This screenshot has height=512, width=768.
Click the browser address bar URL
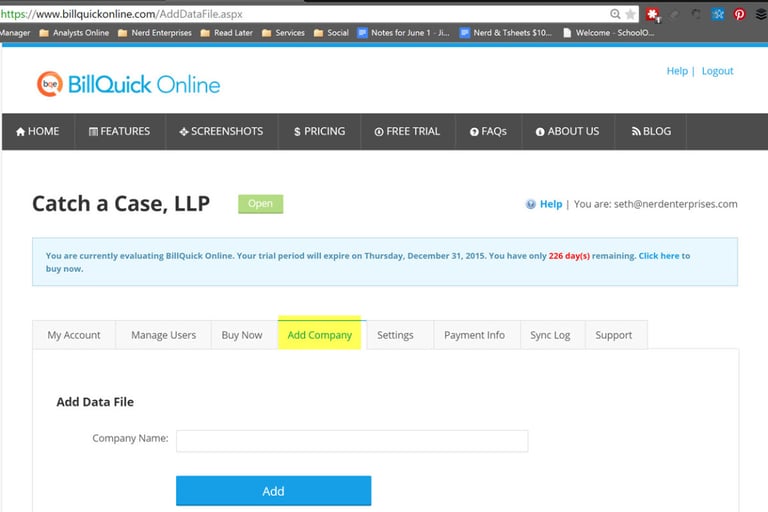click(121, 14)
